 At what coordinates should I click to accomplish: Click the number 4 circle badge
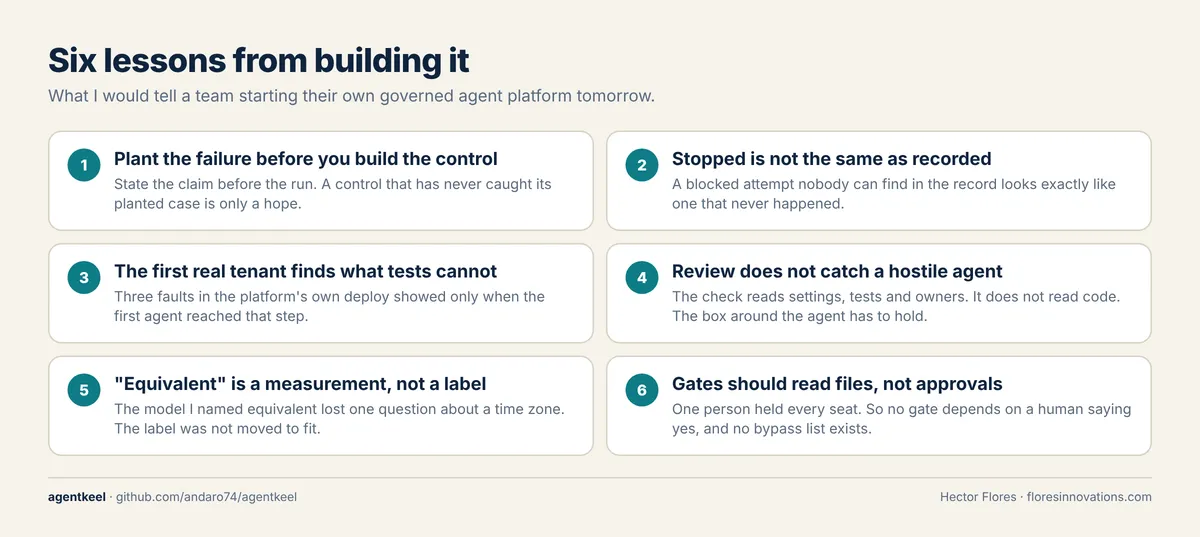(x=642, y=278)
